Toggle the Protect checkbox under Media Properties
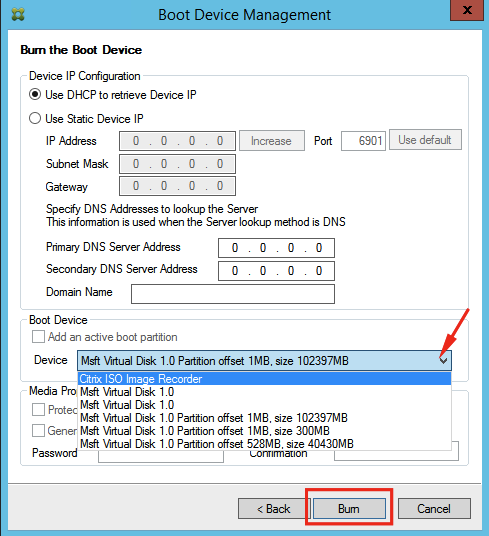This screenshot has width=489, height=536. [38, 409]
